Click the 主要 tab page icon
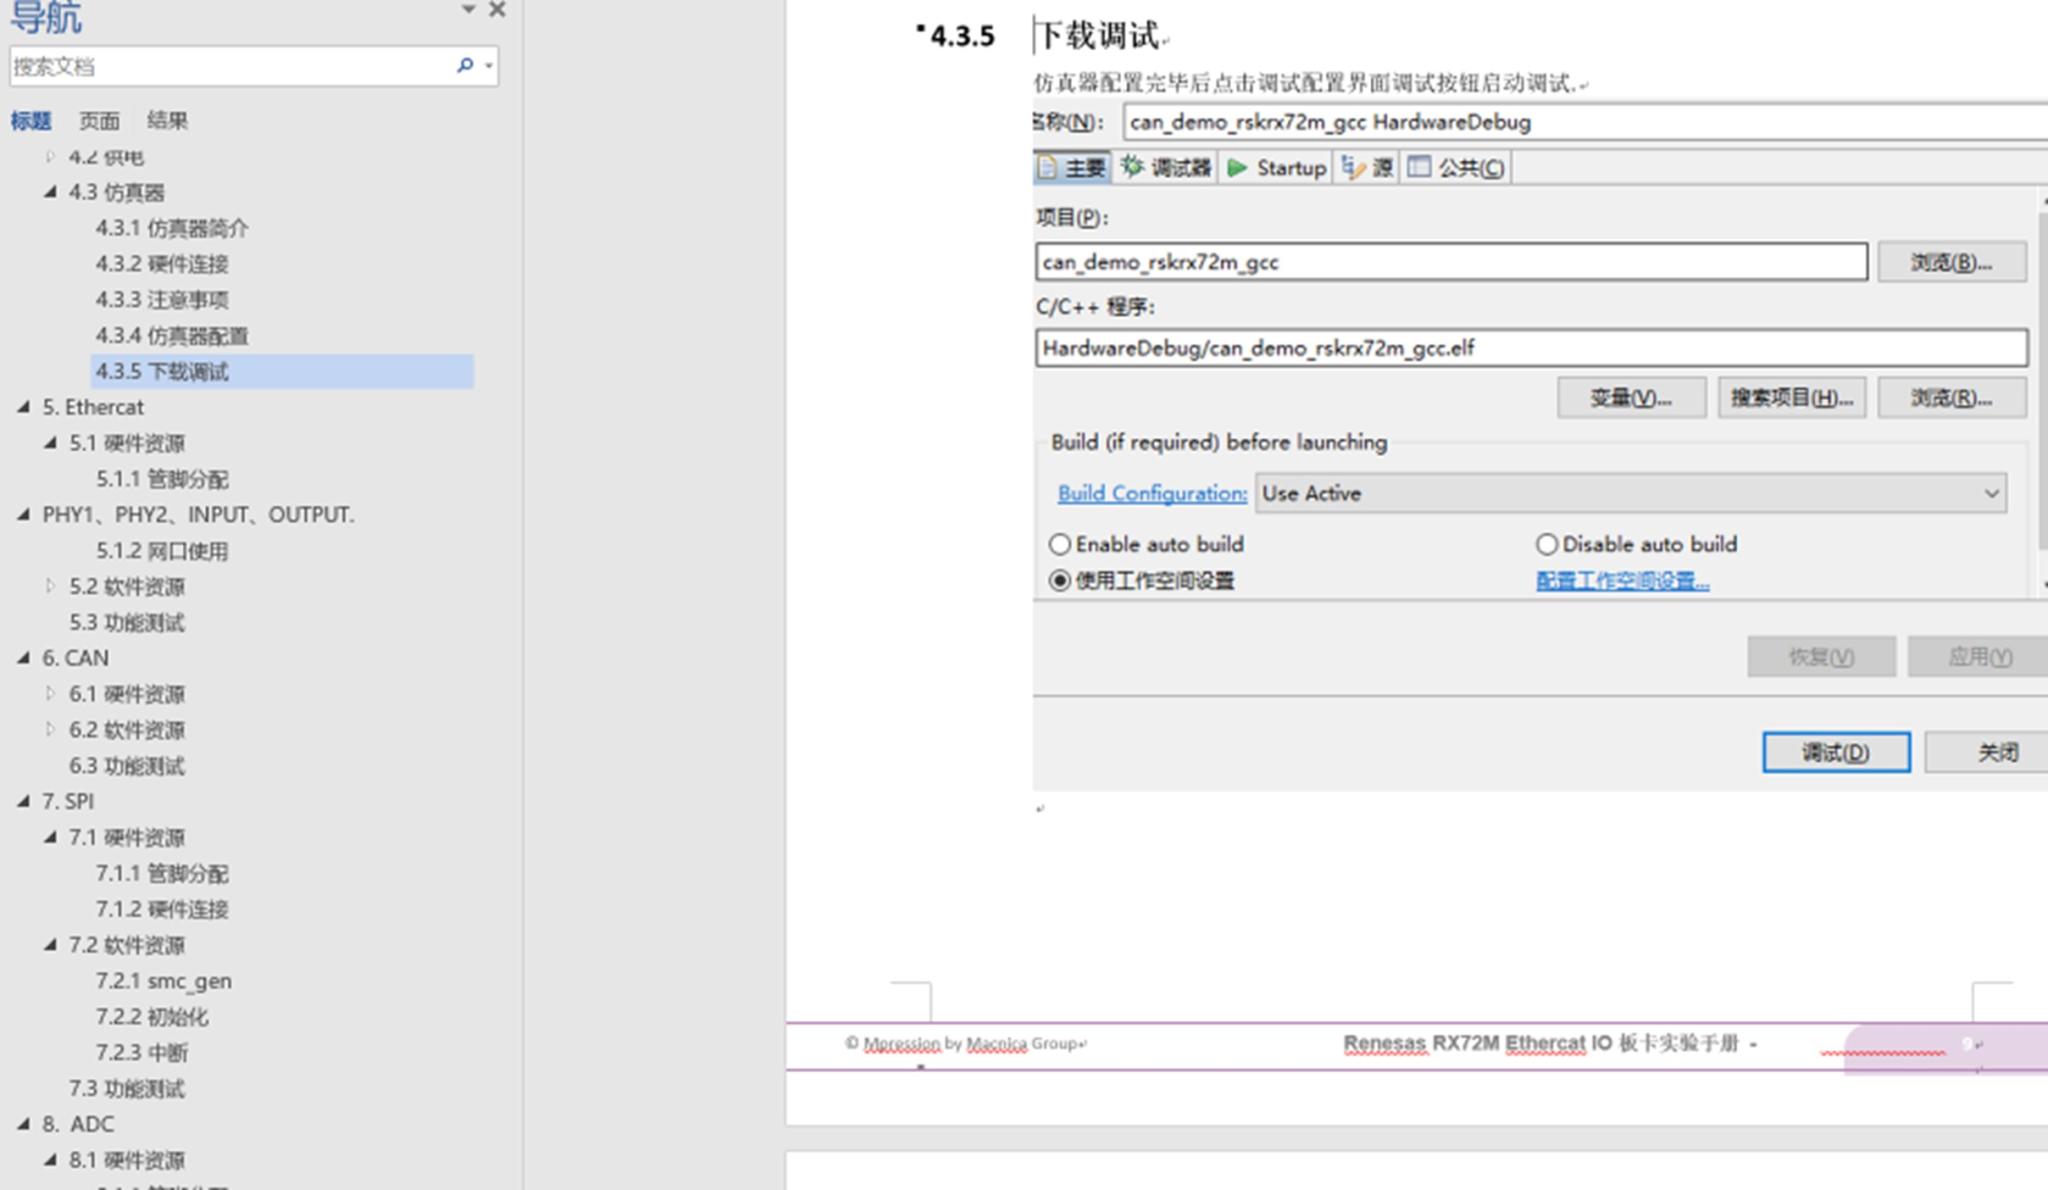Viewport: 2048px width, 1190px height. [1046, 167]
